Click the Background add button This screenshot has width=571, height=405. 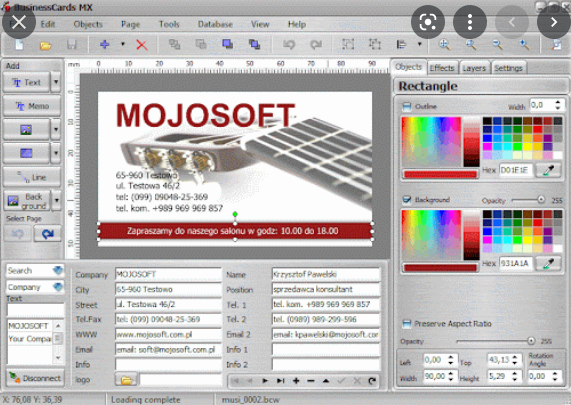(x=27, y=201)
